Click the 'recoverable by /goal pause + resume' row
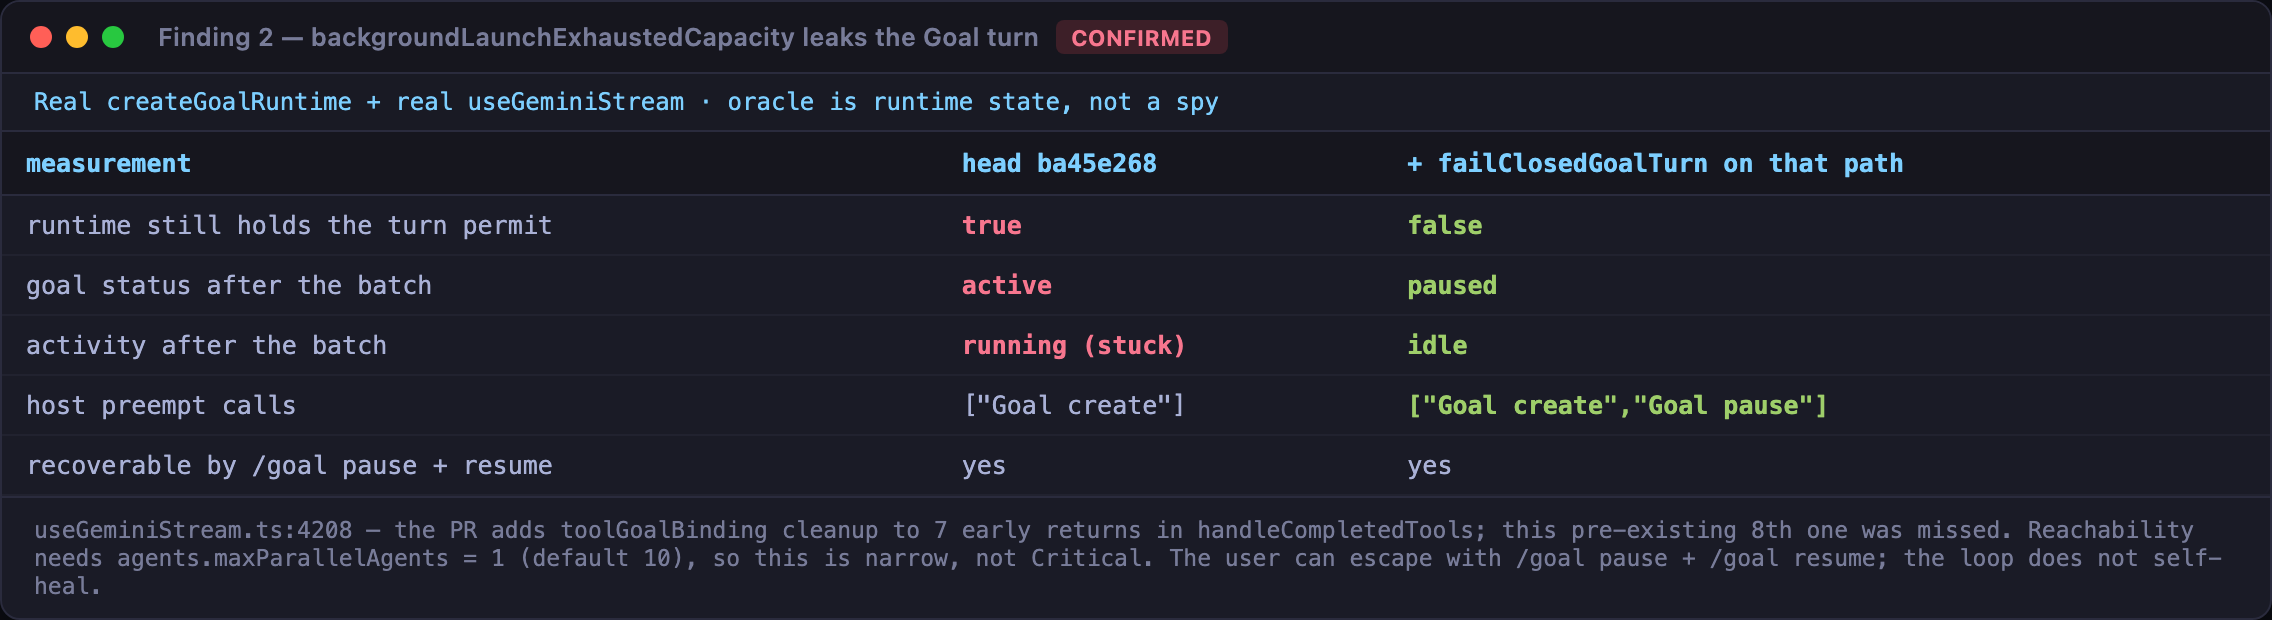 click(x=1136, y=465)
